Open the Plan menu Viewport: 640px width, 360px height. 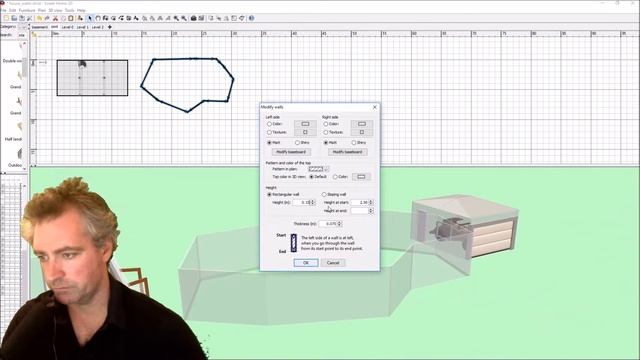(x=42, y=10)
